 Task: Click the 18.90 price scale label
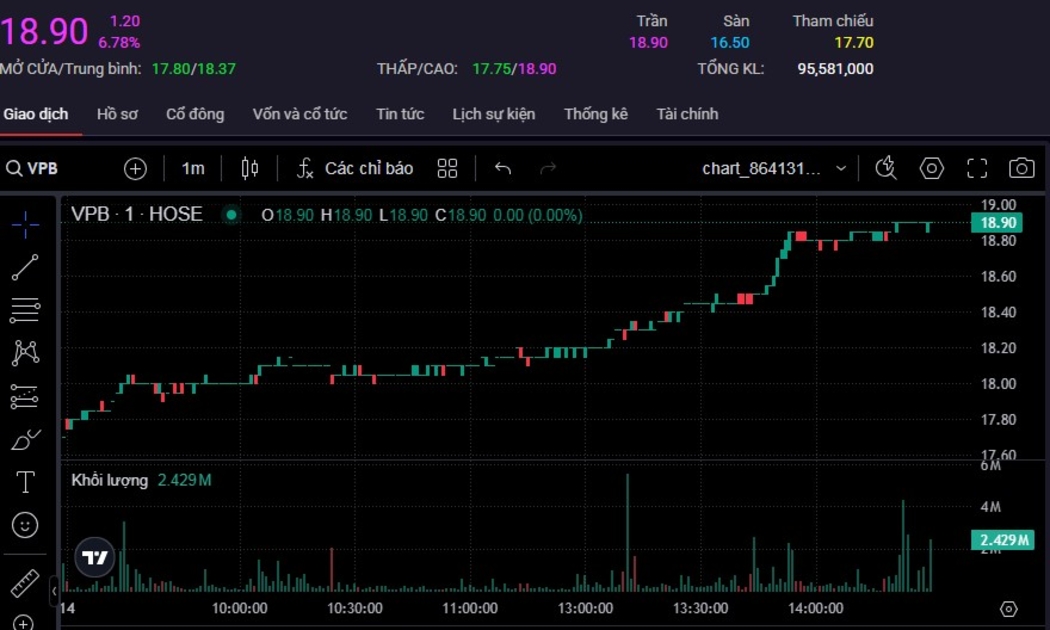[x=1000, y=223]
